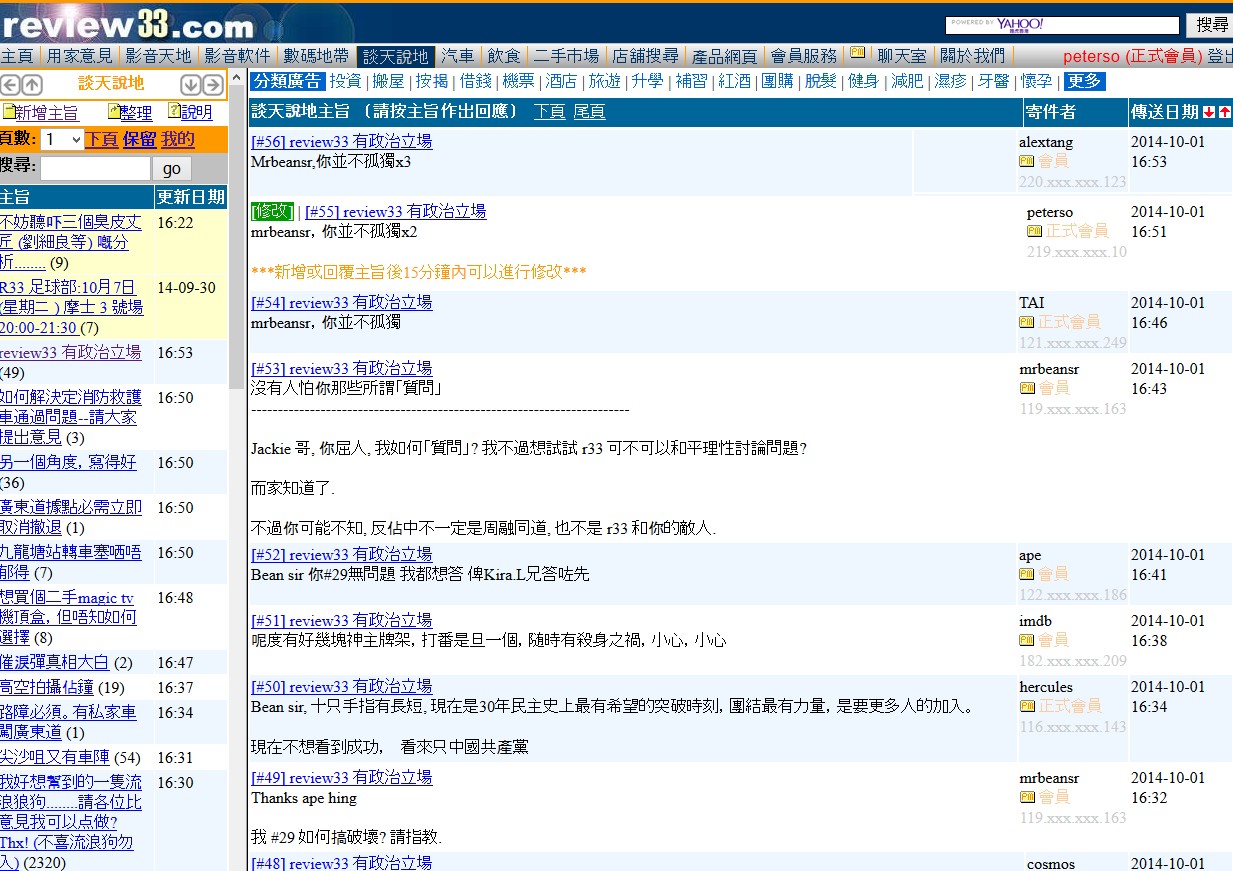Open the 影音天地 navigation menu item
Viewport: 1233px width, 871px height.
(x=158, y=56)
